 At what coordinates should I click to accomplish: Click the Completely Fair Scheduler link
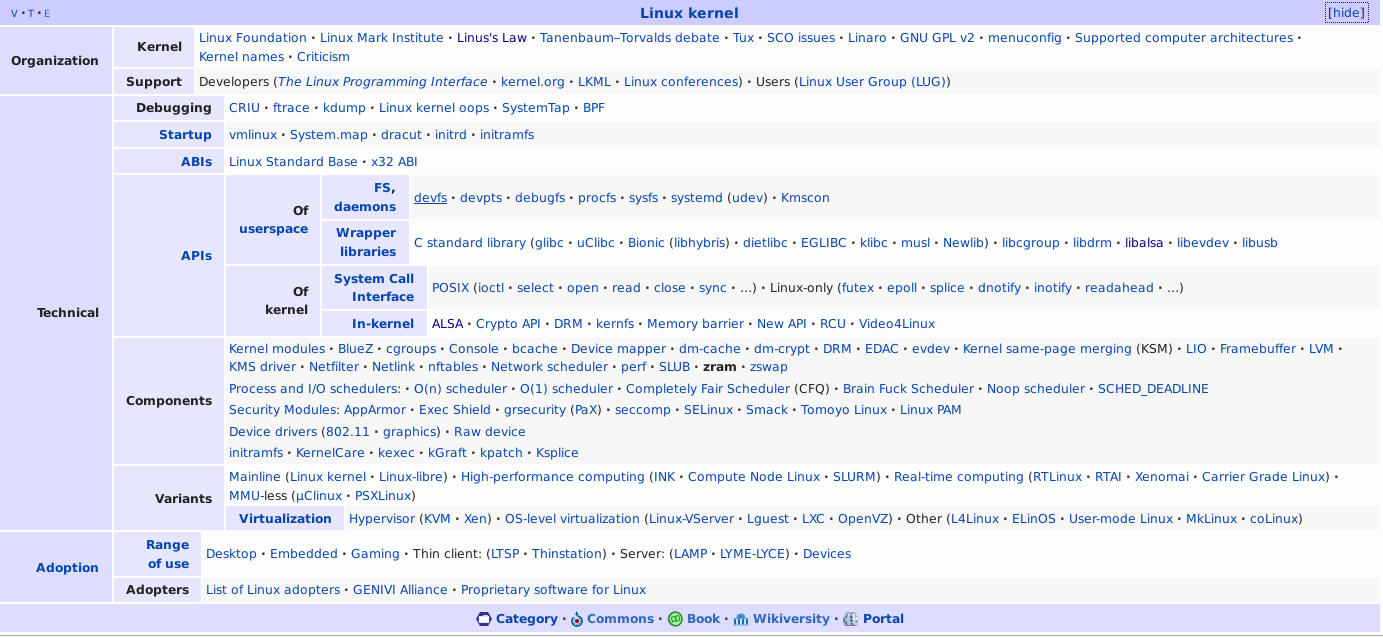[x=708, y=389]
